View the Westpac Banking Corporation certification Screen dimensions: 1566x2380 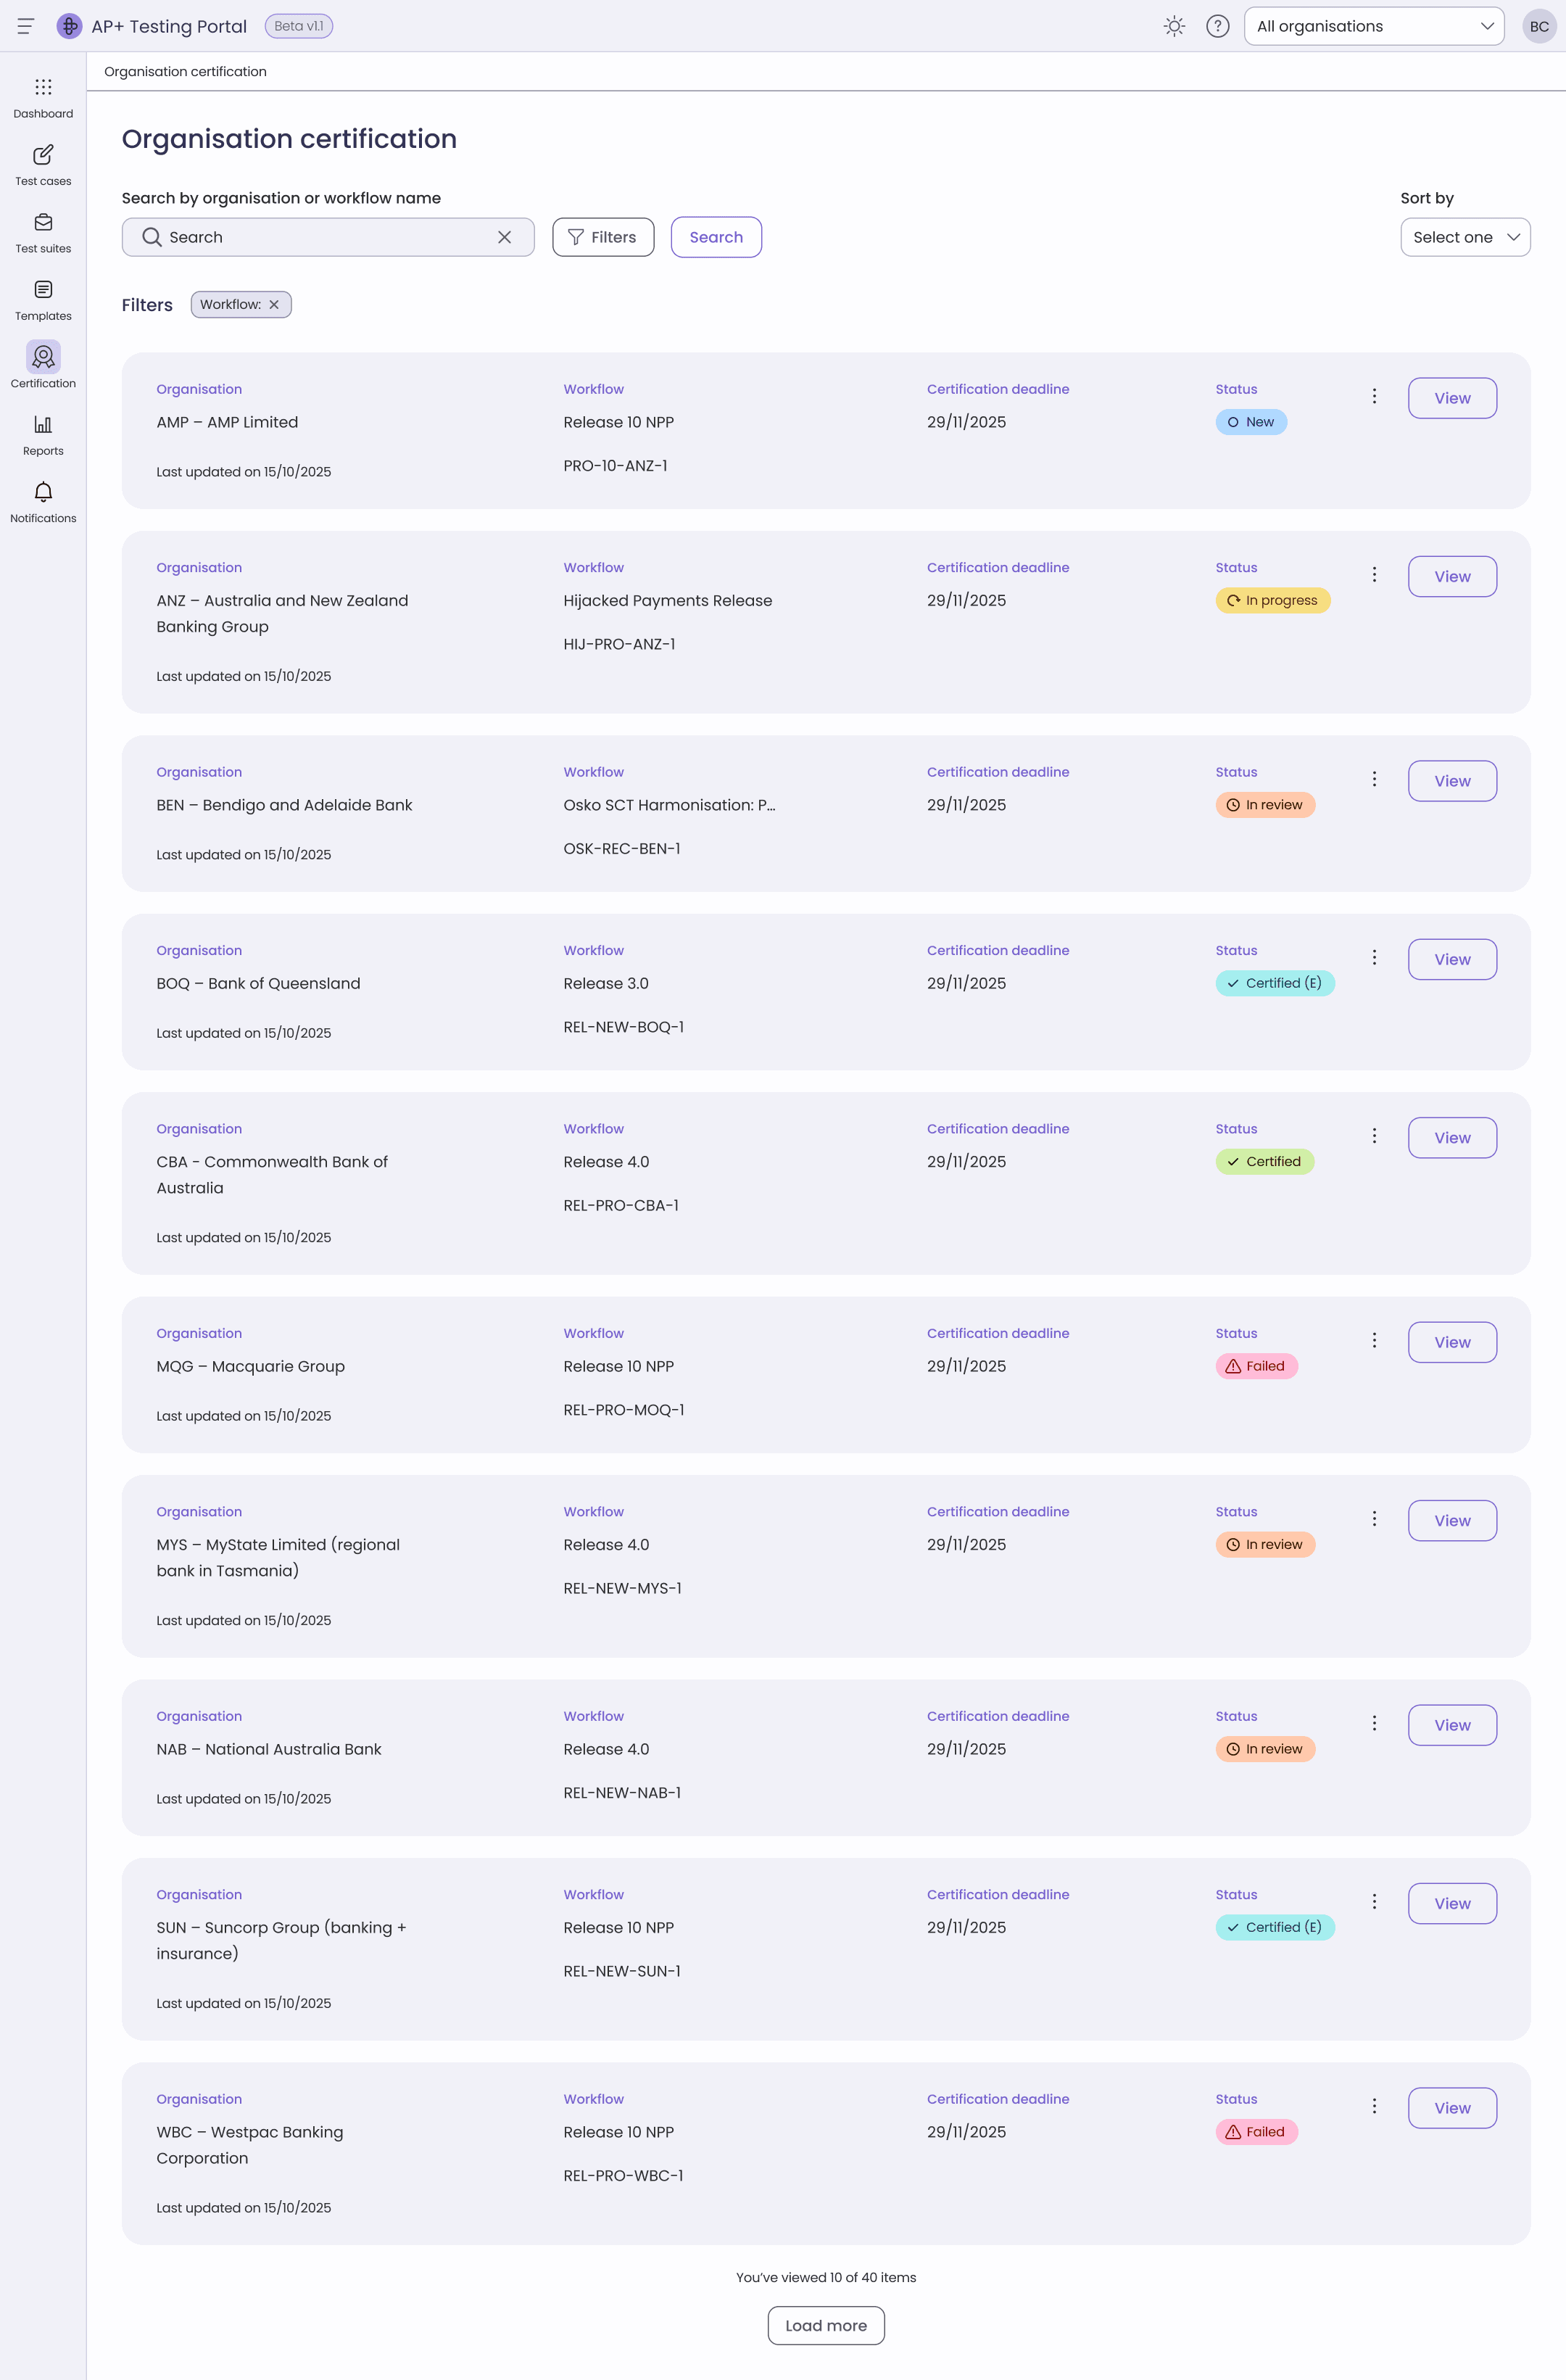1452,2108
